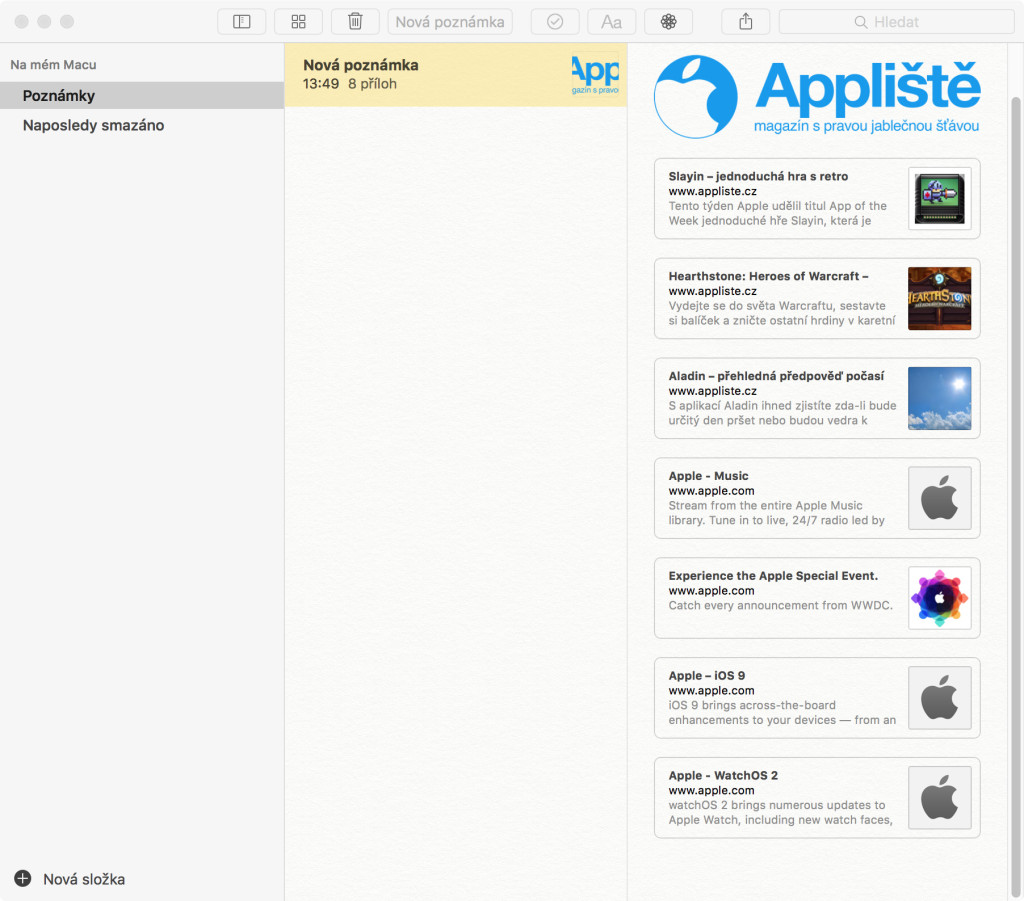Add a checklist with the checkmark icon

(x=554, y=22)
